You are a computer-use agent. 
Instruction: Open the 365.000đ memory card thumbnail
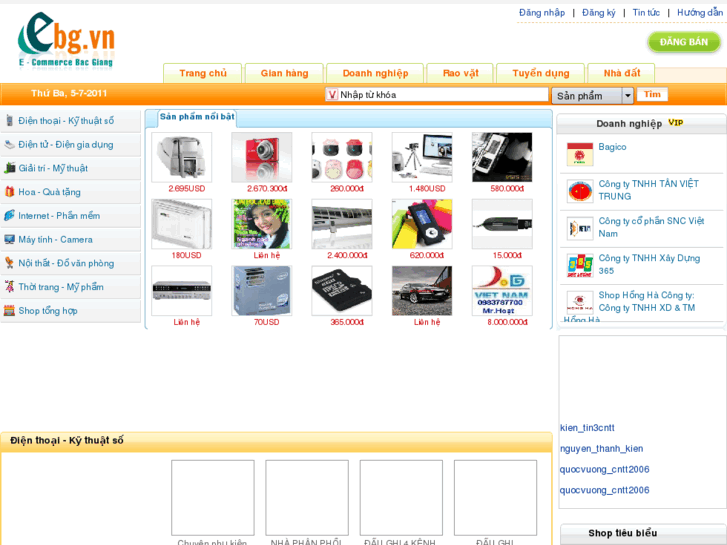[342, 291]
